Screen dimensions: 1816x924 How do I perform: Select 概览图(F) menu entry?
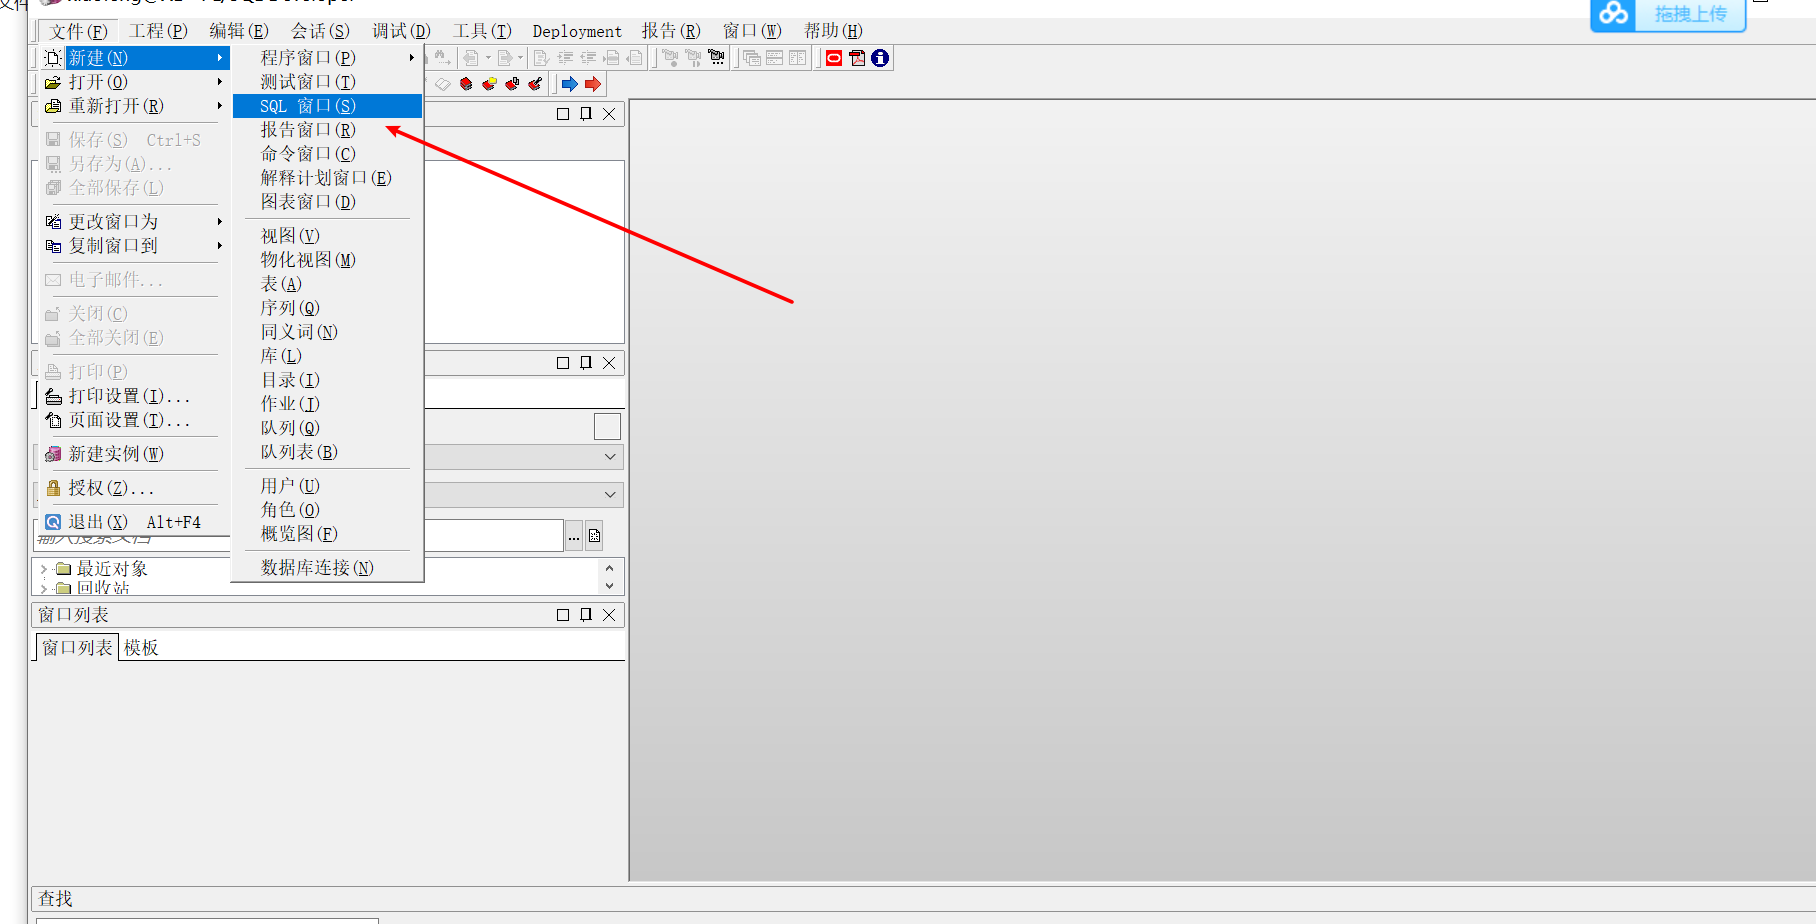point(328,534)
